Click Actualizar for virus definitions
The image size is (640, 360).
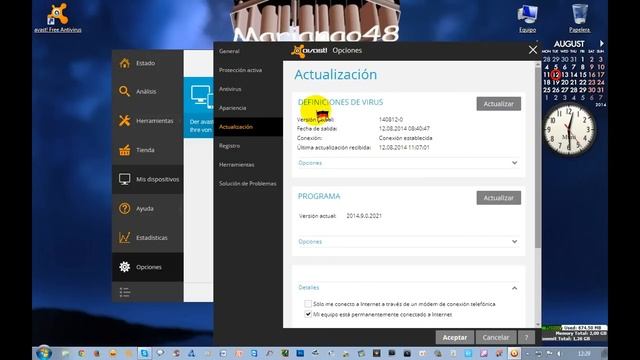pyautogui.click(x=498, y=104)
